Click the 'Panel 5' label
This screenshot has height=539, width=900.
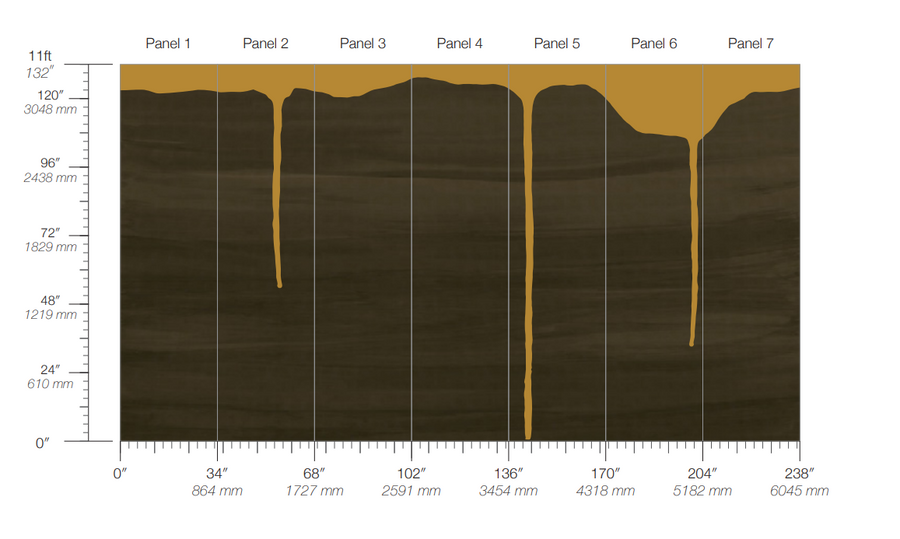tap(556, 44)
